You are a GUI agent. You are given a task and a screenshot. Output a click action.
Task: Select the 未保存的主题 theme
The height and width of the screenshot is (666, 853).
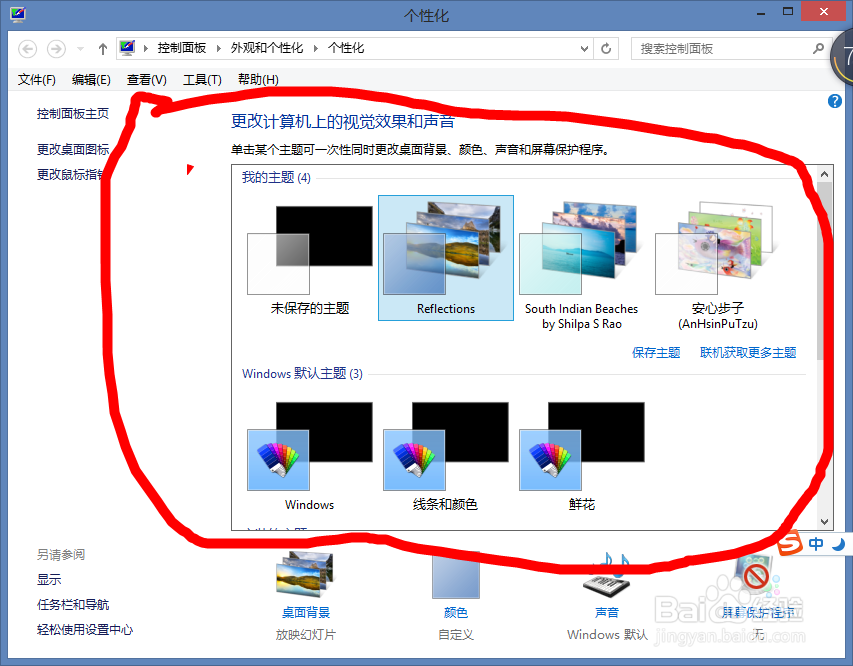tap(310, 258)
